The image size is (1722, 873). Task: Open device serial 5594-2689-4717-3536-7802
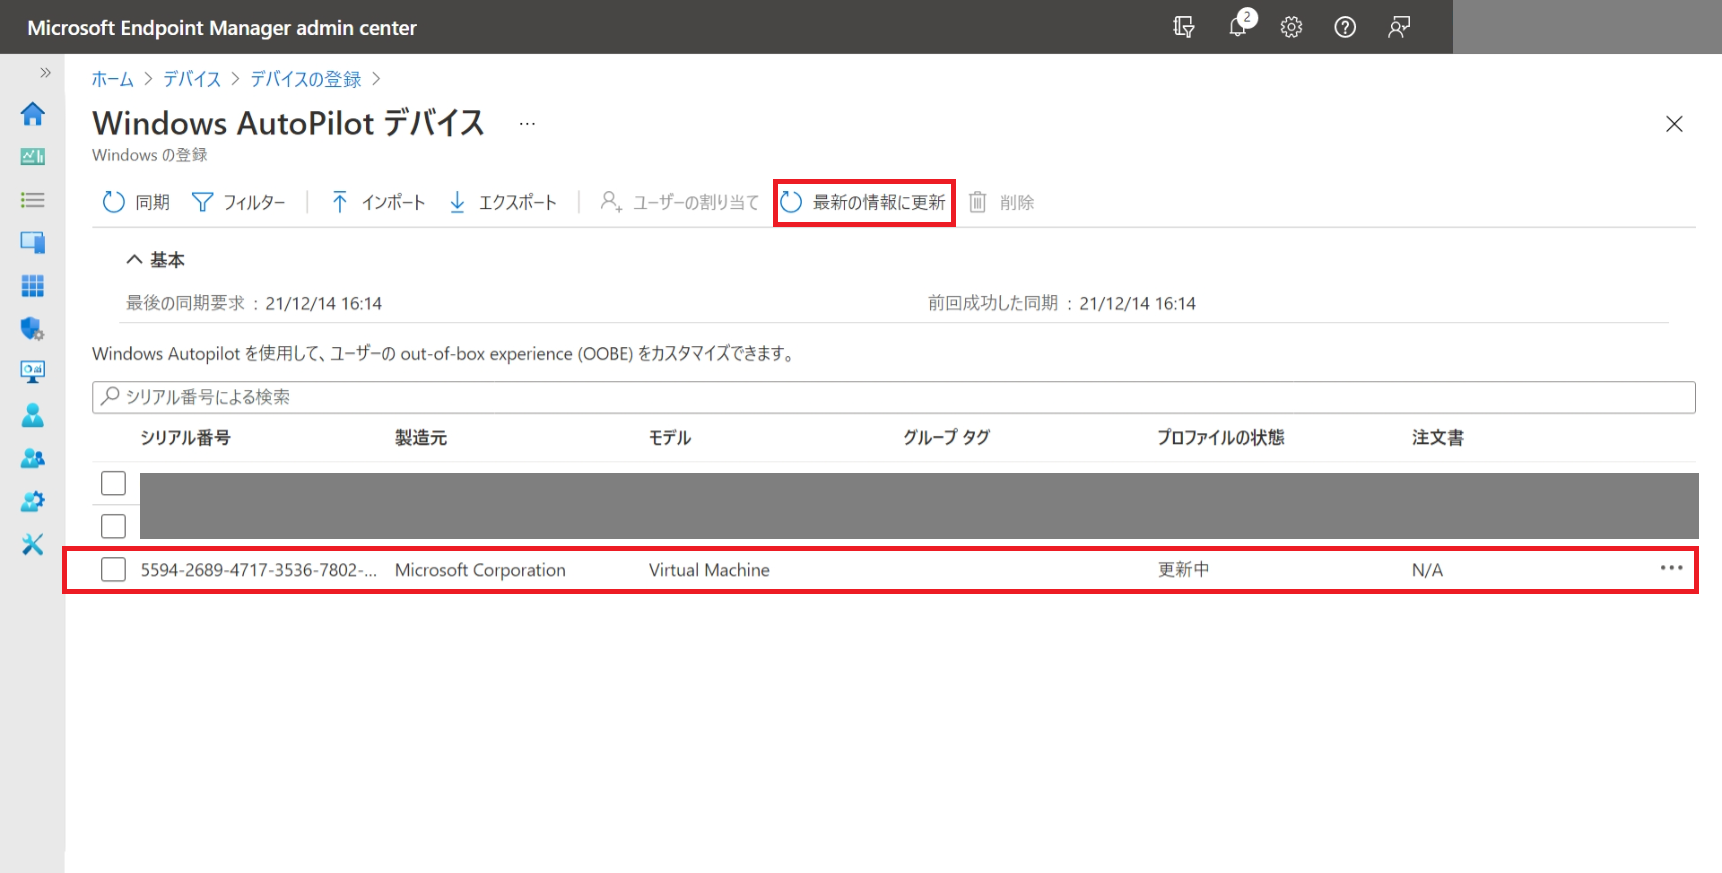pos(259,570)
